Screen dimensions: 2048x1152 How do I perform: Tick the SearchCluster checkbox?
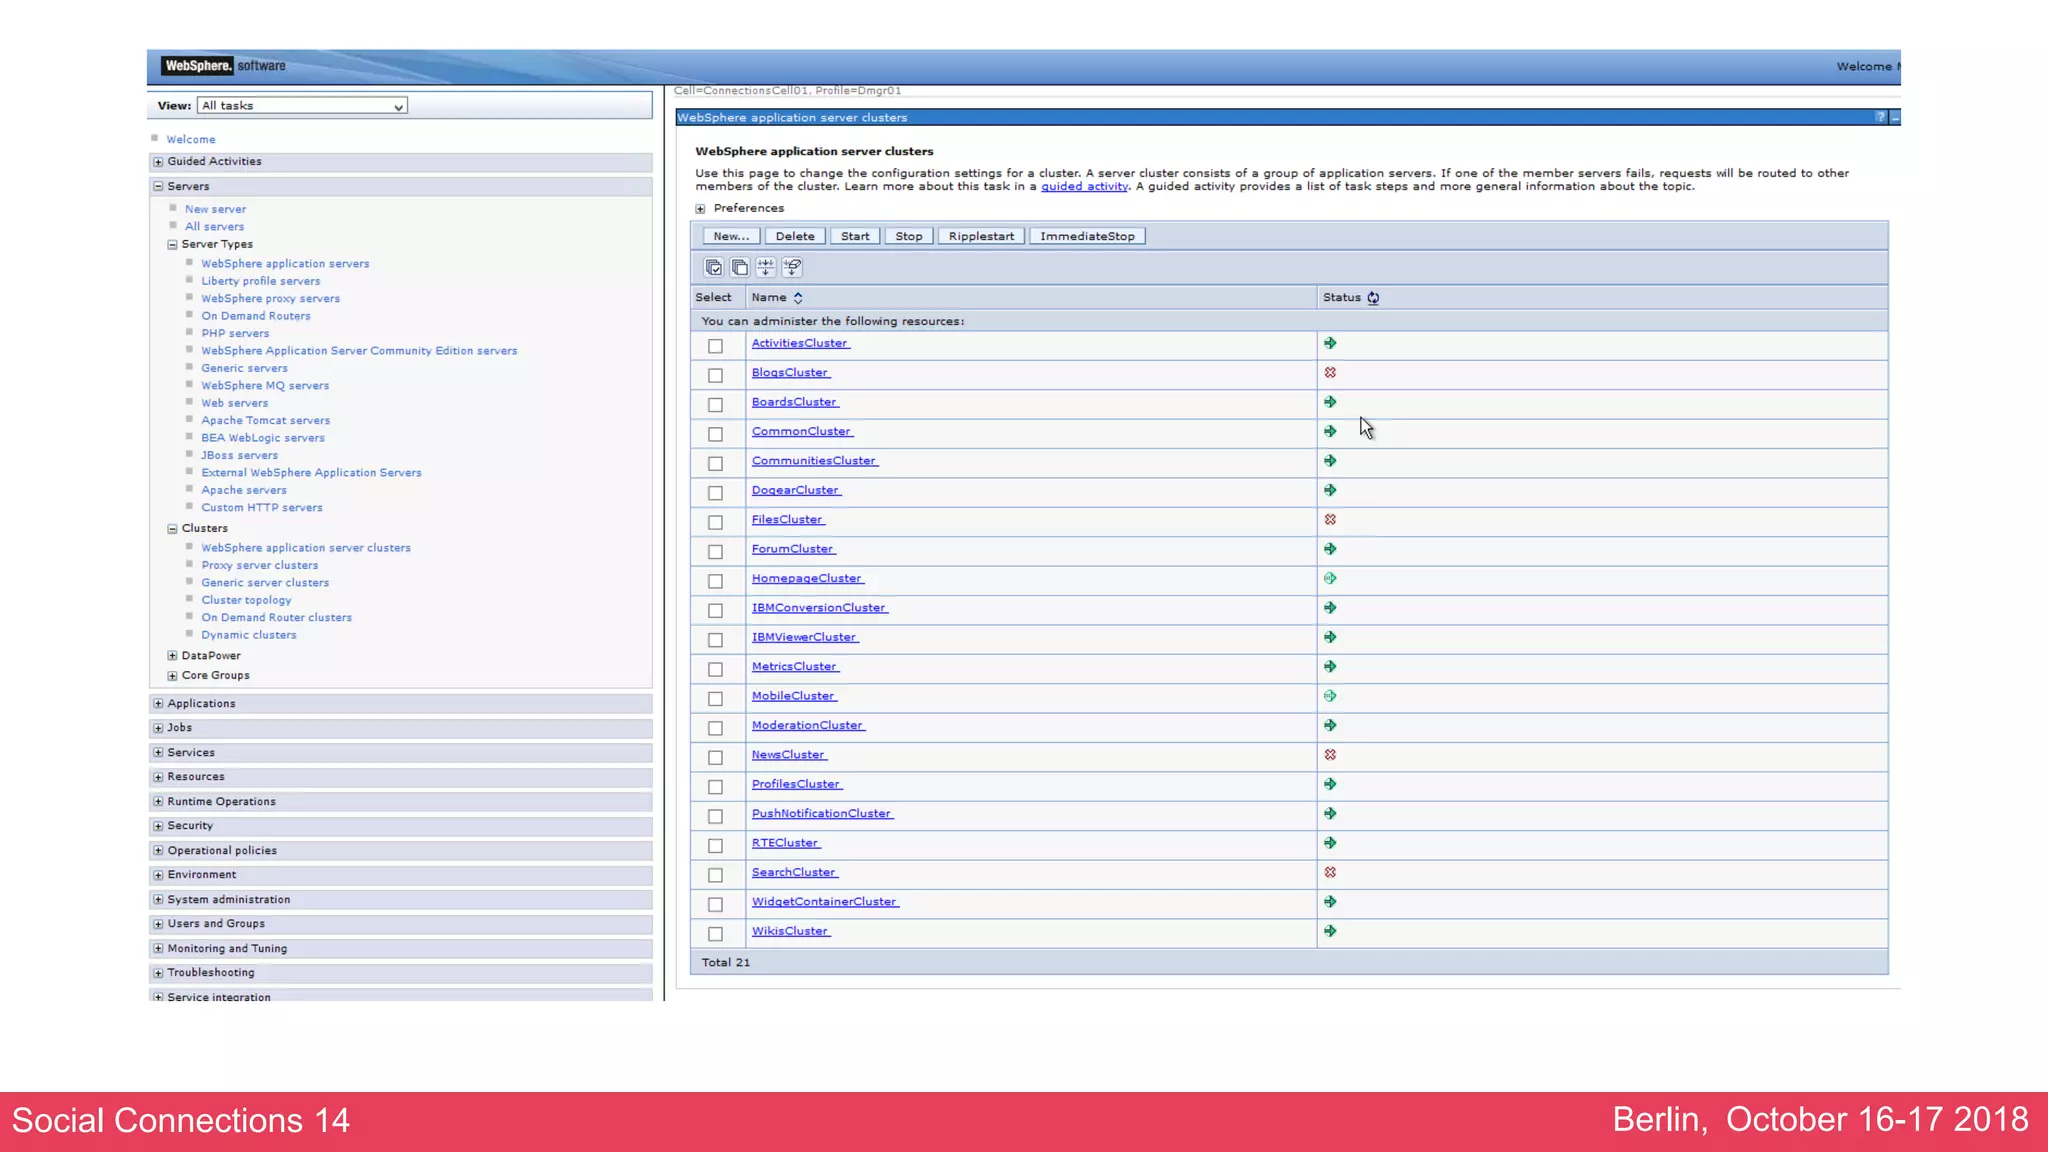715,875
